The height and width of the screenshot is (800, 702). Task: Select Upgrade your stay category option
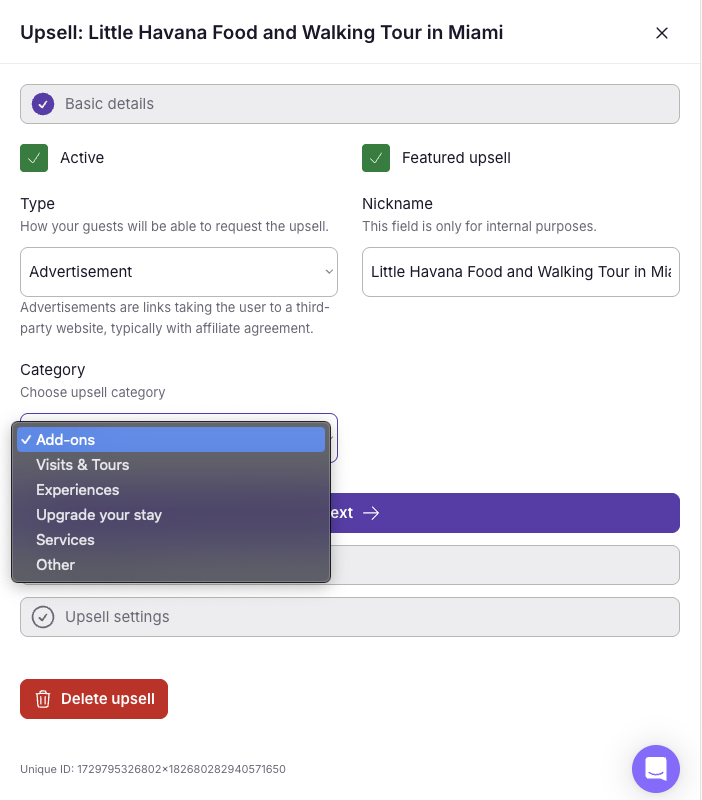[98, 515]
